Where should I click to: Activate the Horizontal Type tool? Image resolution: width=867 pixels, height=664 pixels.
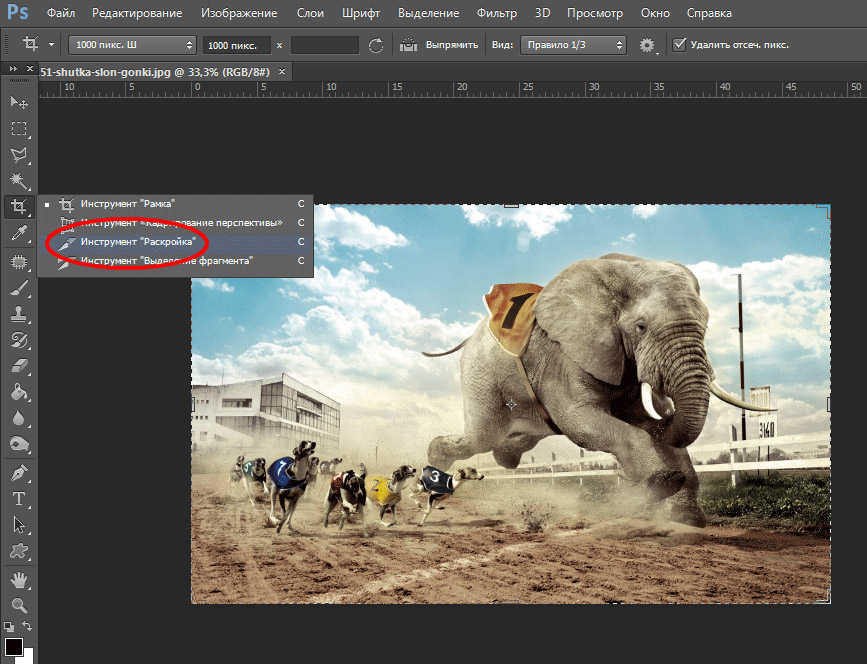[x=18, y=498]
